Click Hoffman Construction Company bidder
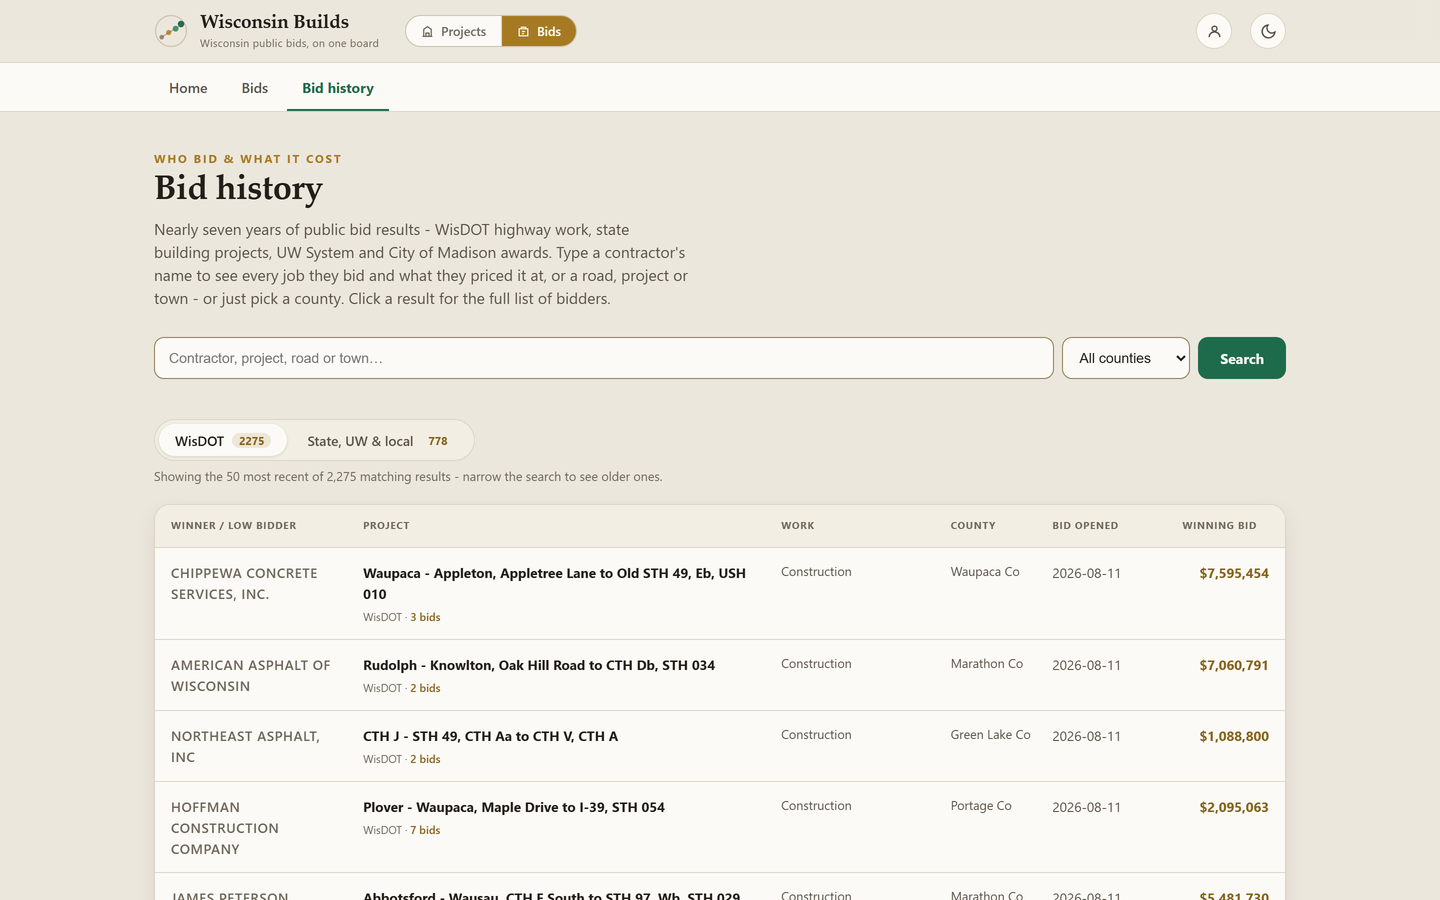1440x900 pixels. coord(225,828)
